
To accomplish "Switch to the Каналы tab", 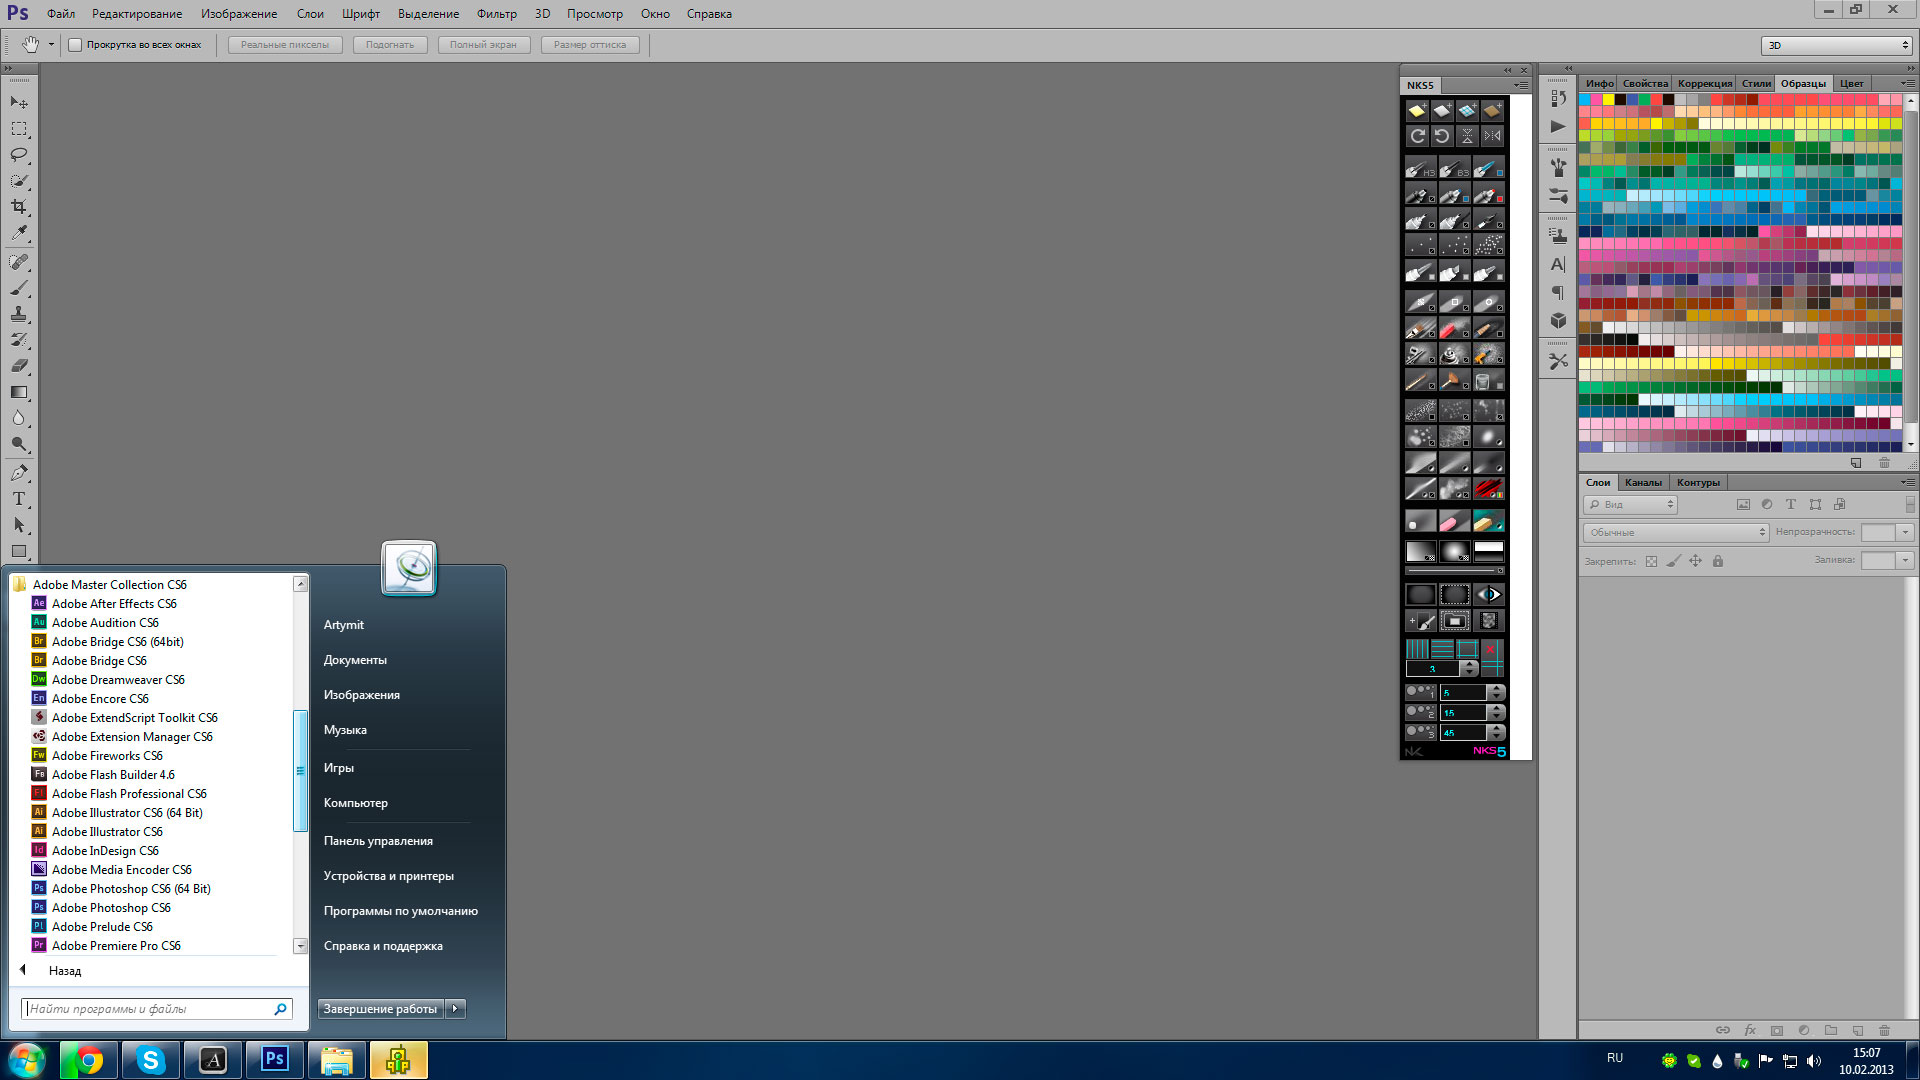I will 1643,482.
